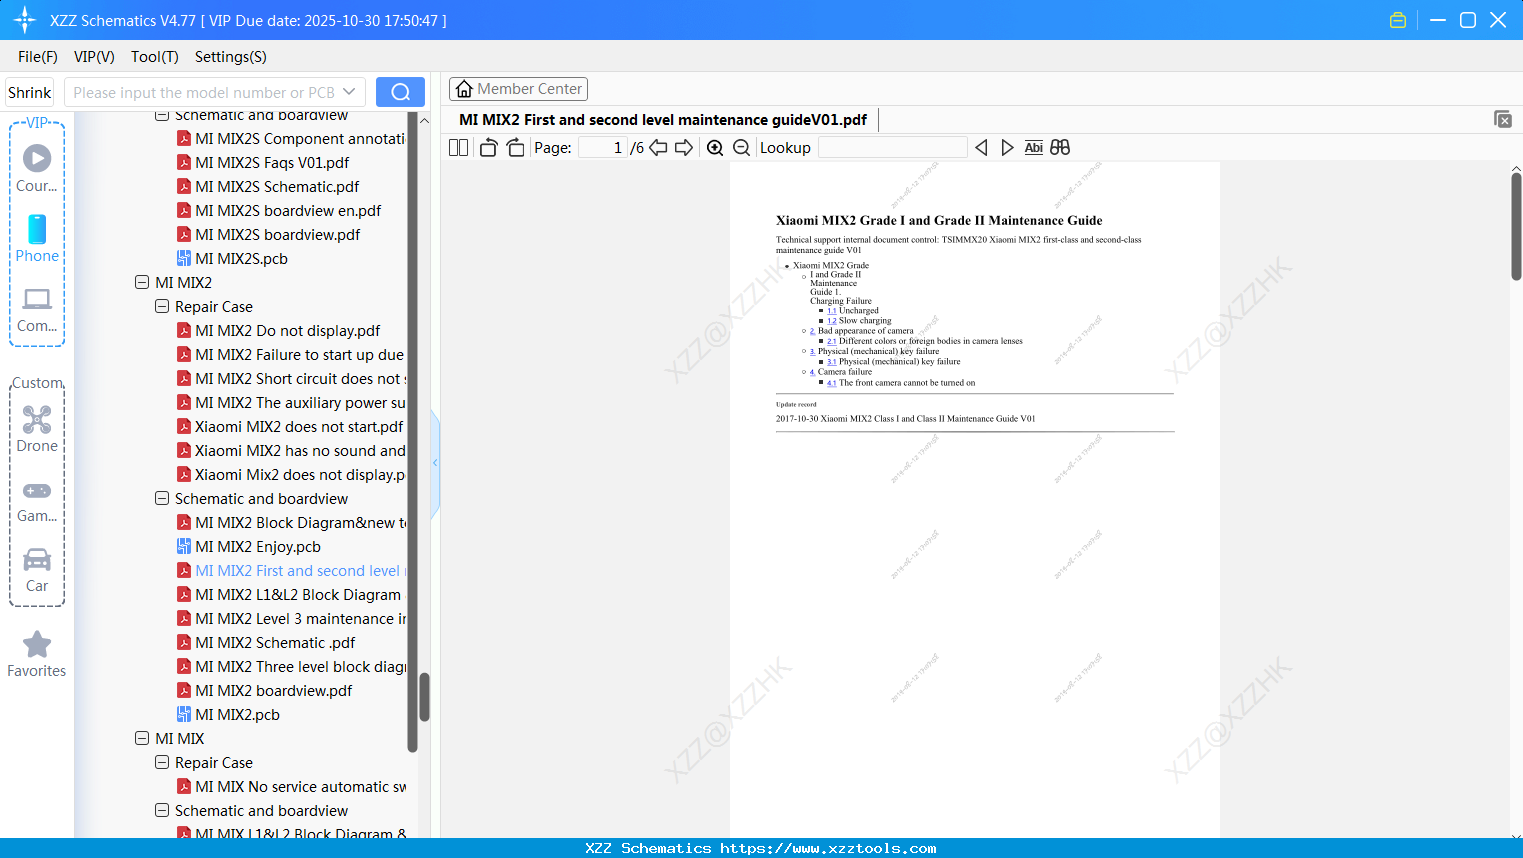Open the Course section in the sidebar

37,168
